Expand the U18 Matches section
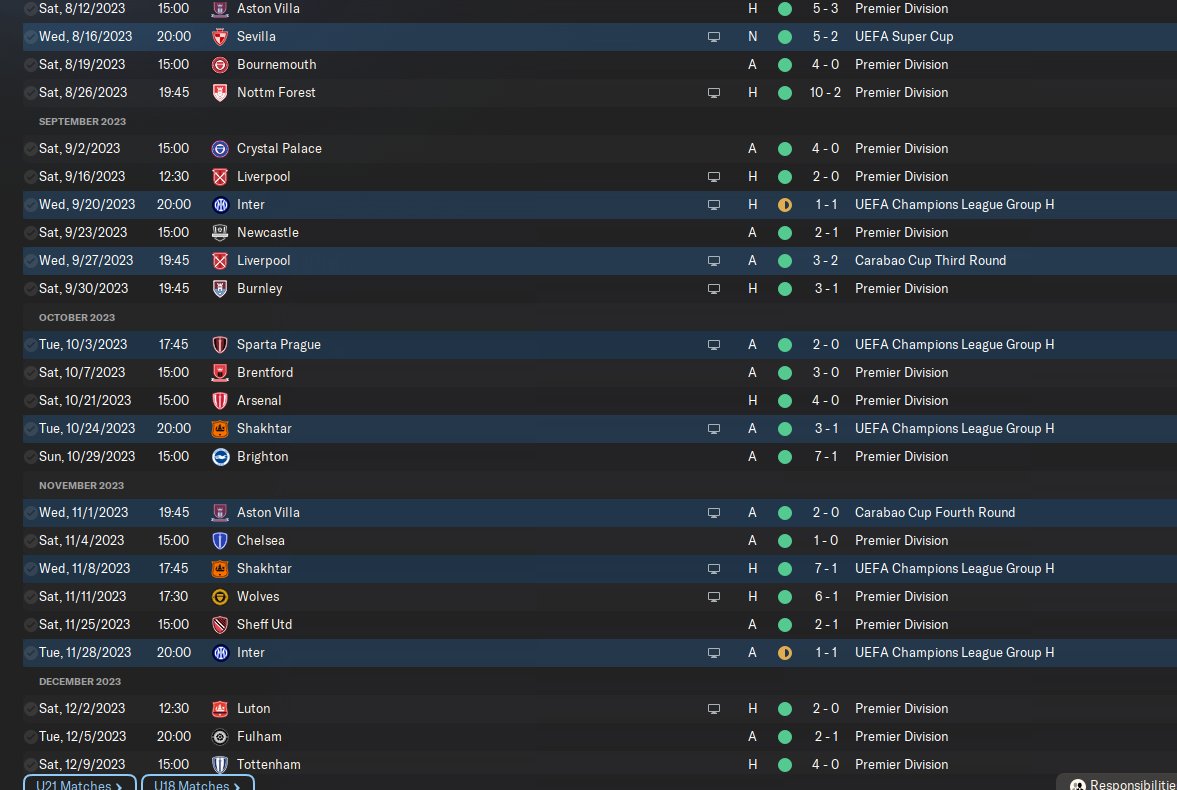This screenshot has height=790, width=1177. [197, 784]
